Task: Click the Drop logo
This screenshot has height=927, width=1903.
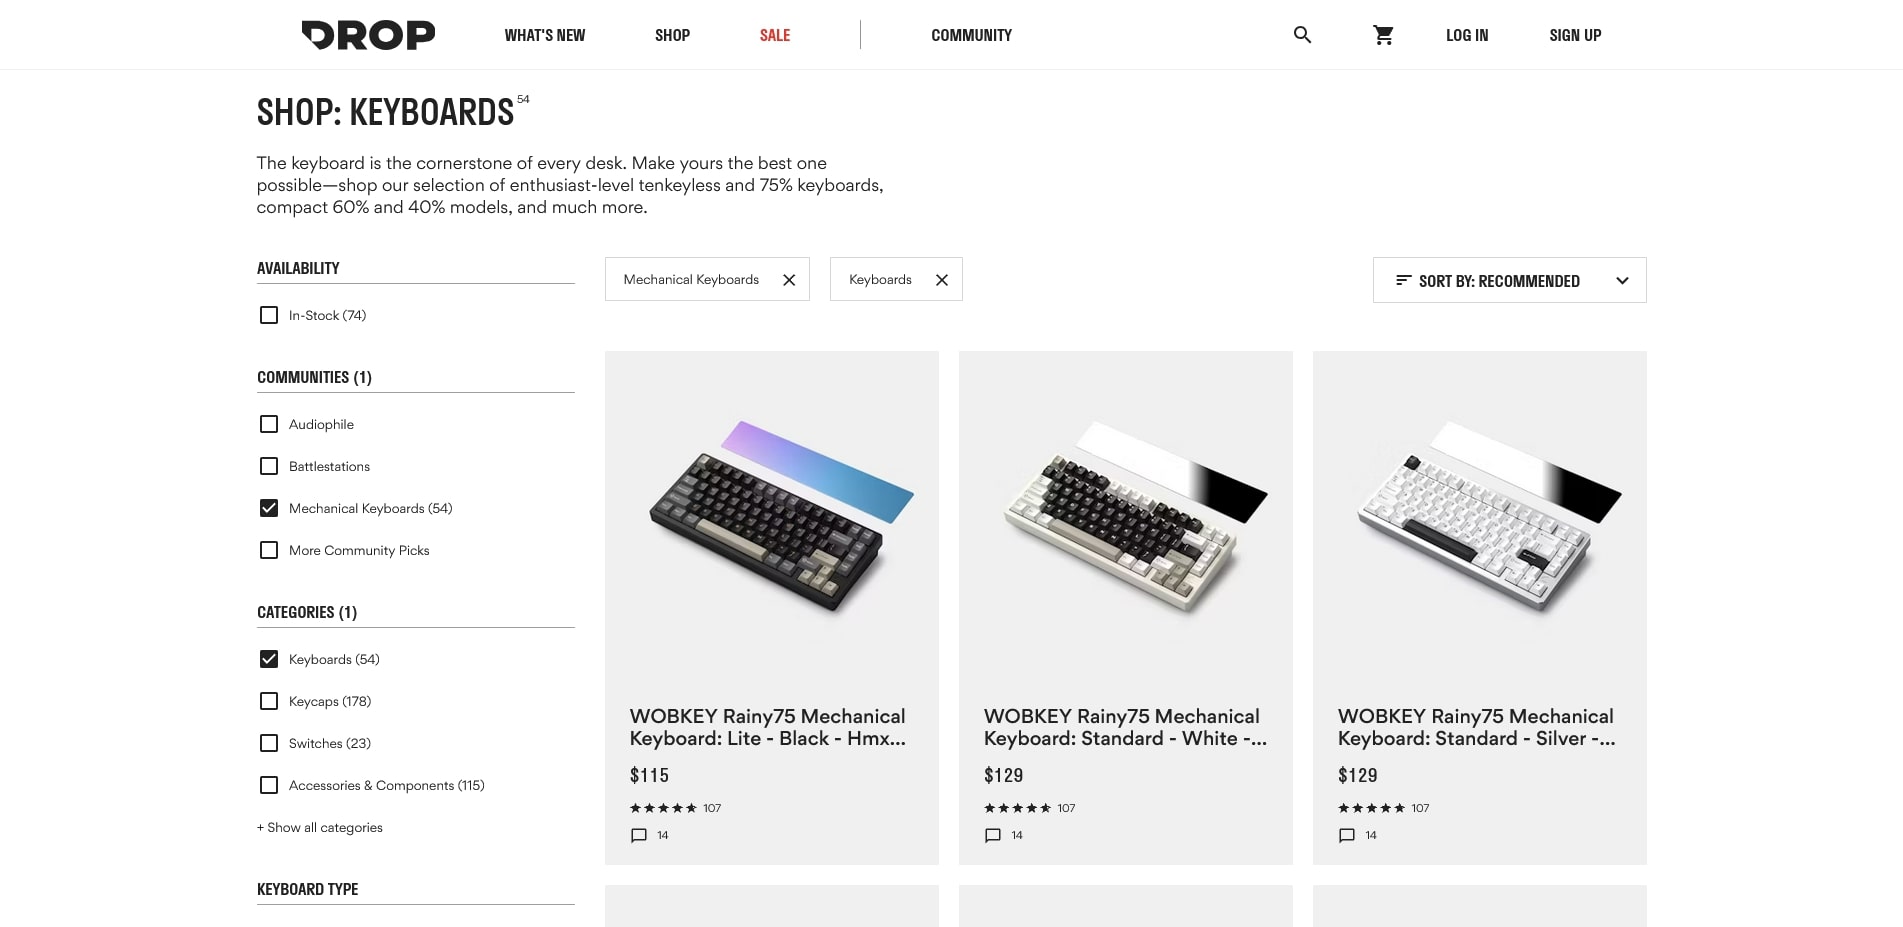Action: (x=368, y=35)
